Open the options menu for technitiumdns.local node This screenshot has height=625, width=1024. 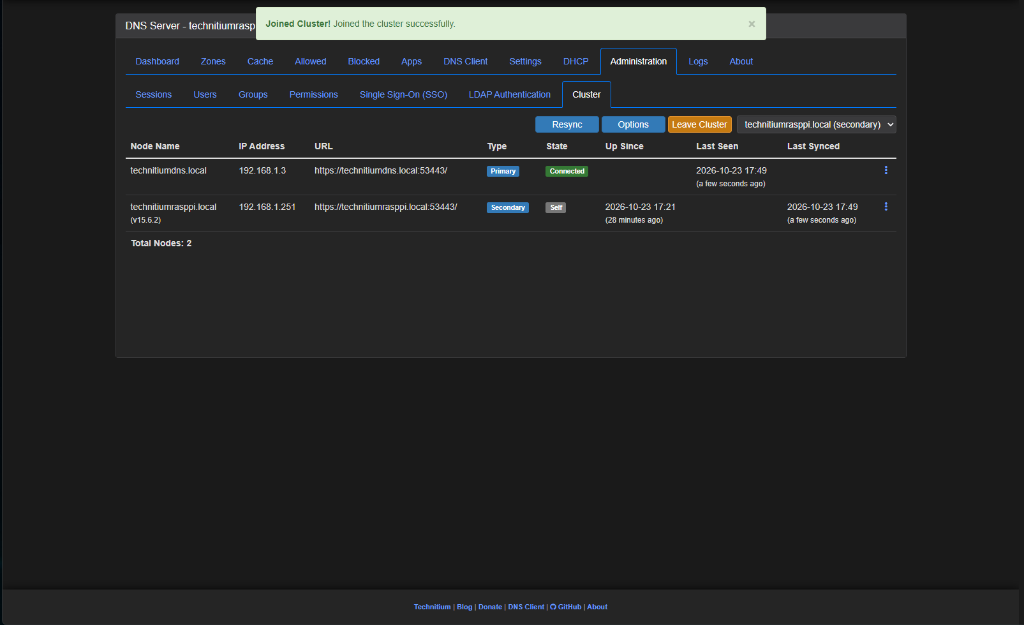(x=886, y=170)
